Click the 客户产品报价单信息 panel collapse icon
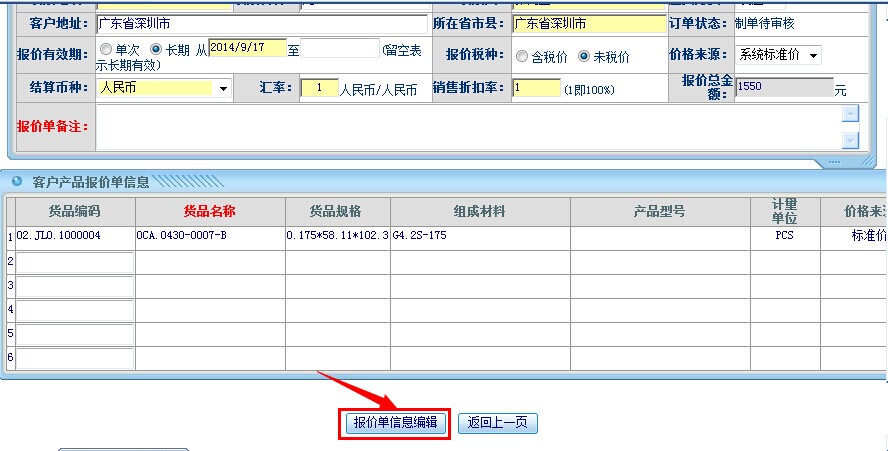This screenshot has height=451, width=888. click(x=17, y=182)
